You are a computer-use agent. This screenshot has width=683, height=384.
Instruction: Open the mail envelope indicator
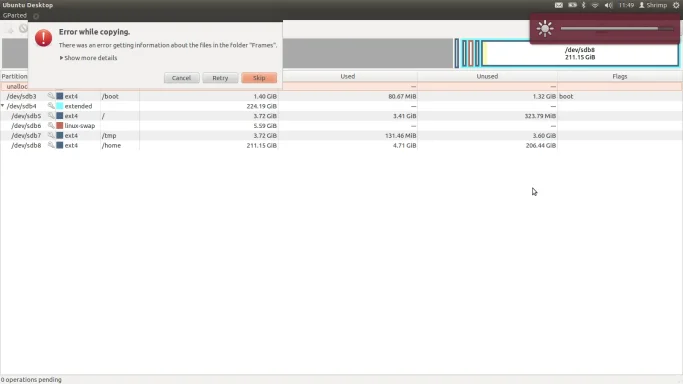tap(558, 5)
